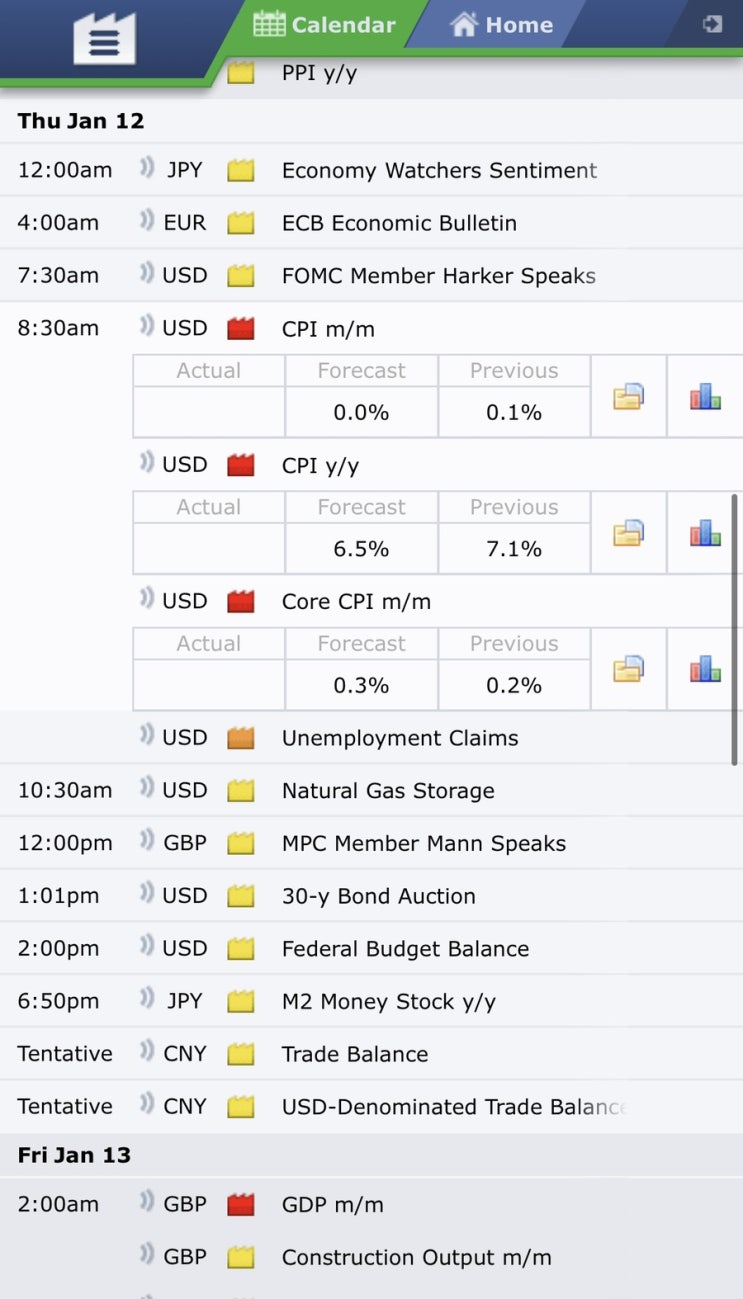Toggle sound icon beside ECB Economic Bulletin
This screenshot has height=1299, width=743.
tap(147, 222)
